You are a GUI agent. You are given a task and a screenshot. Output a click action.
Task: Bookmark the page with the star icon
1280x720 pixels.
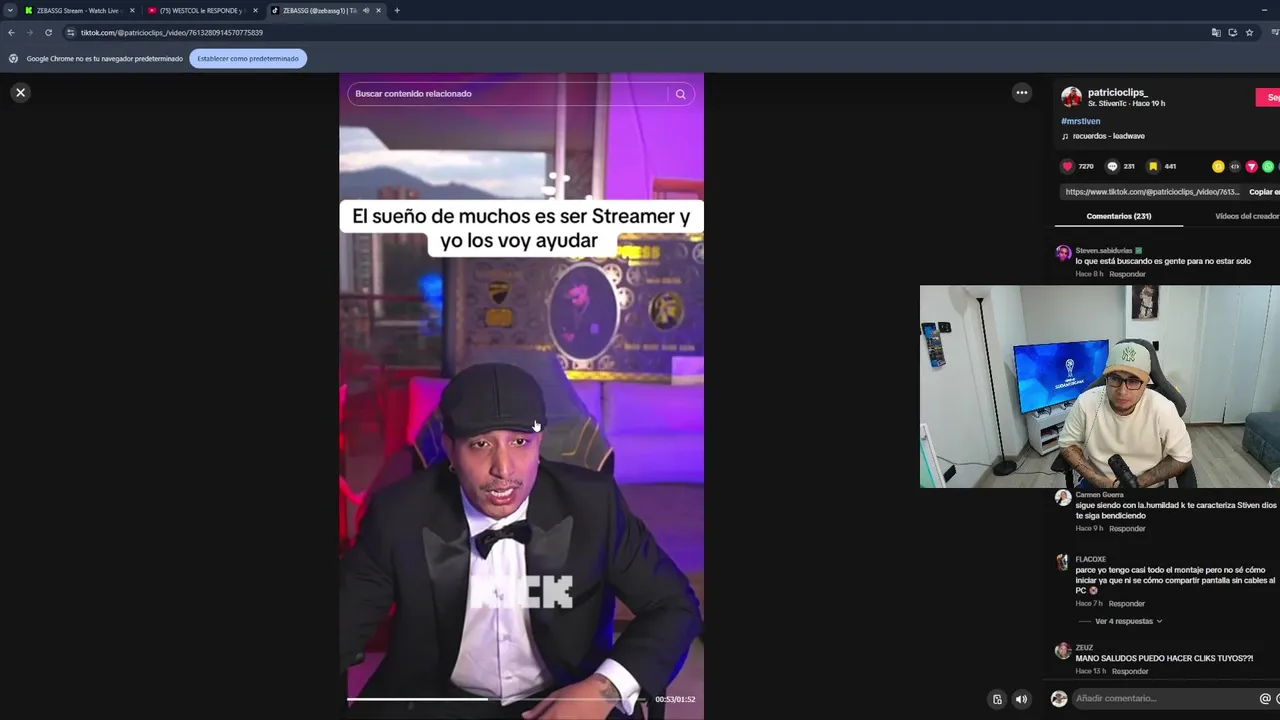click(1249, 32)
